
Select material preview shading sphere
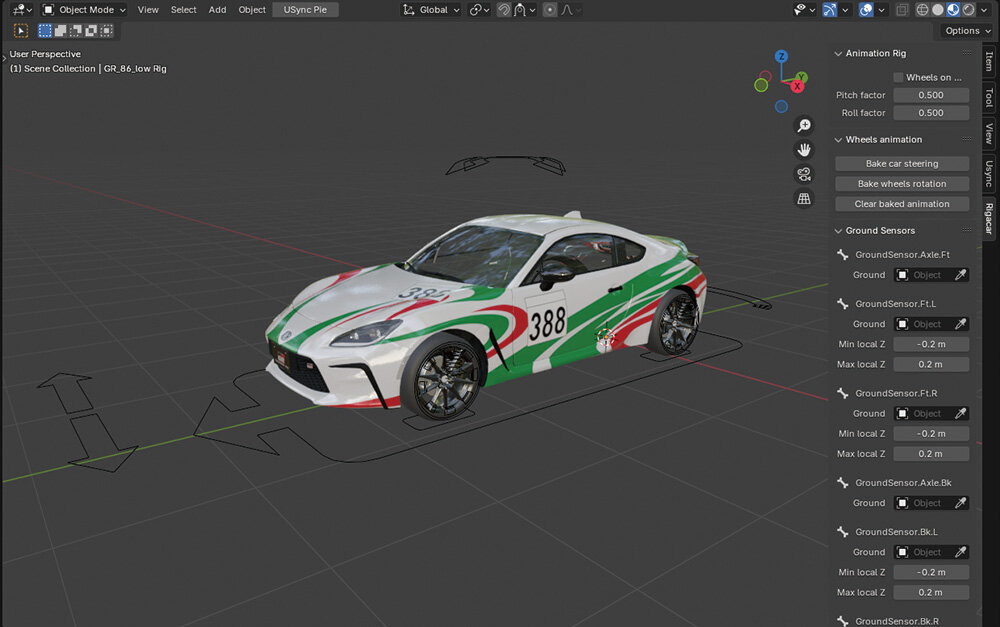click(953, 10)
